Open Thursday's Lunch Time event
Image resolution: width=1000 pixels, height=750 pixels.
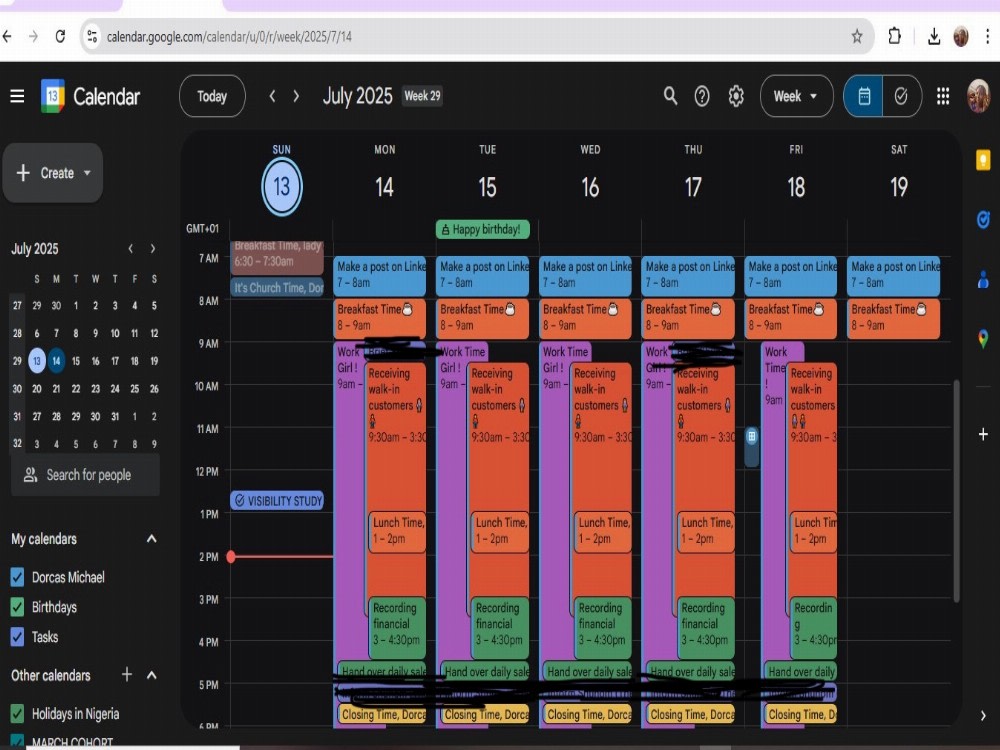705,531
